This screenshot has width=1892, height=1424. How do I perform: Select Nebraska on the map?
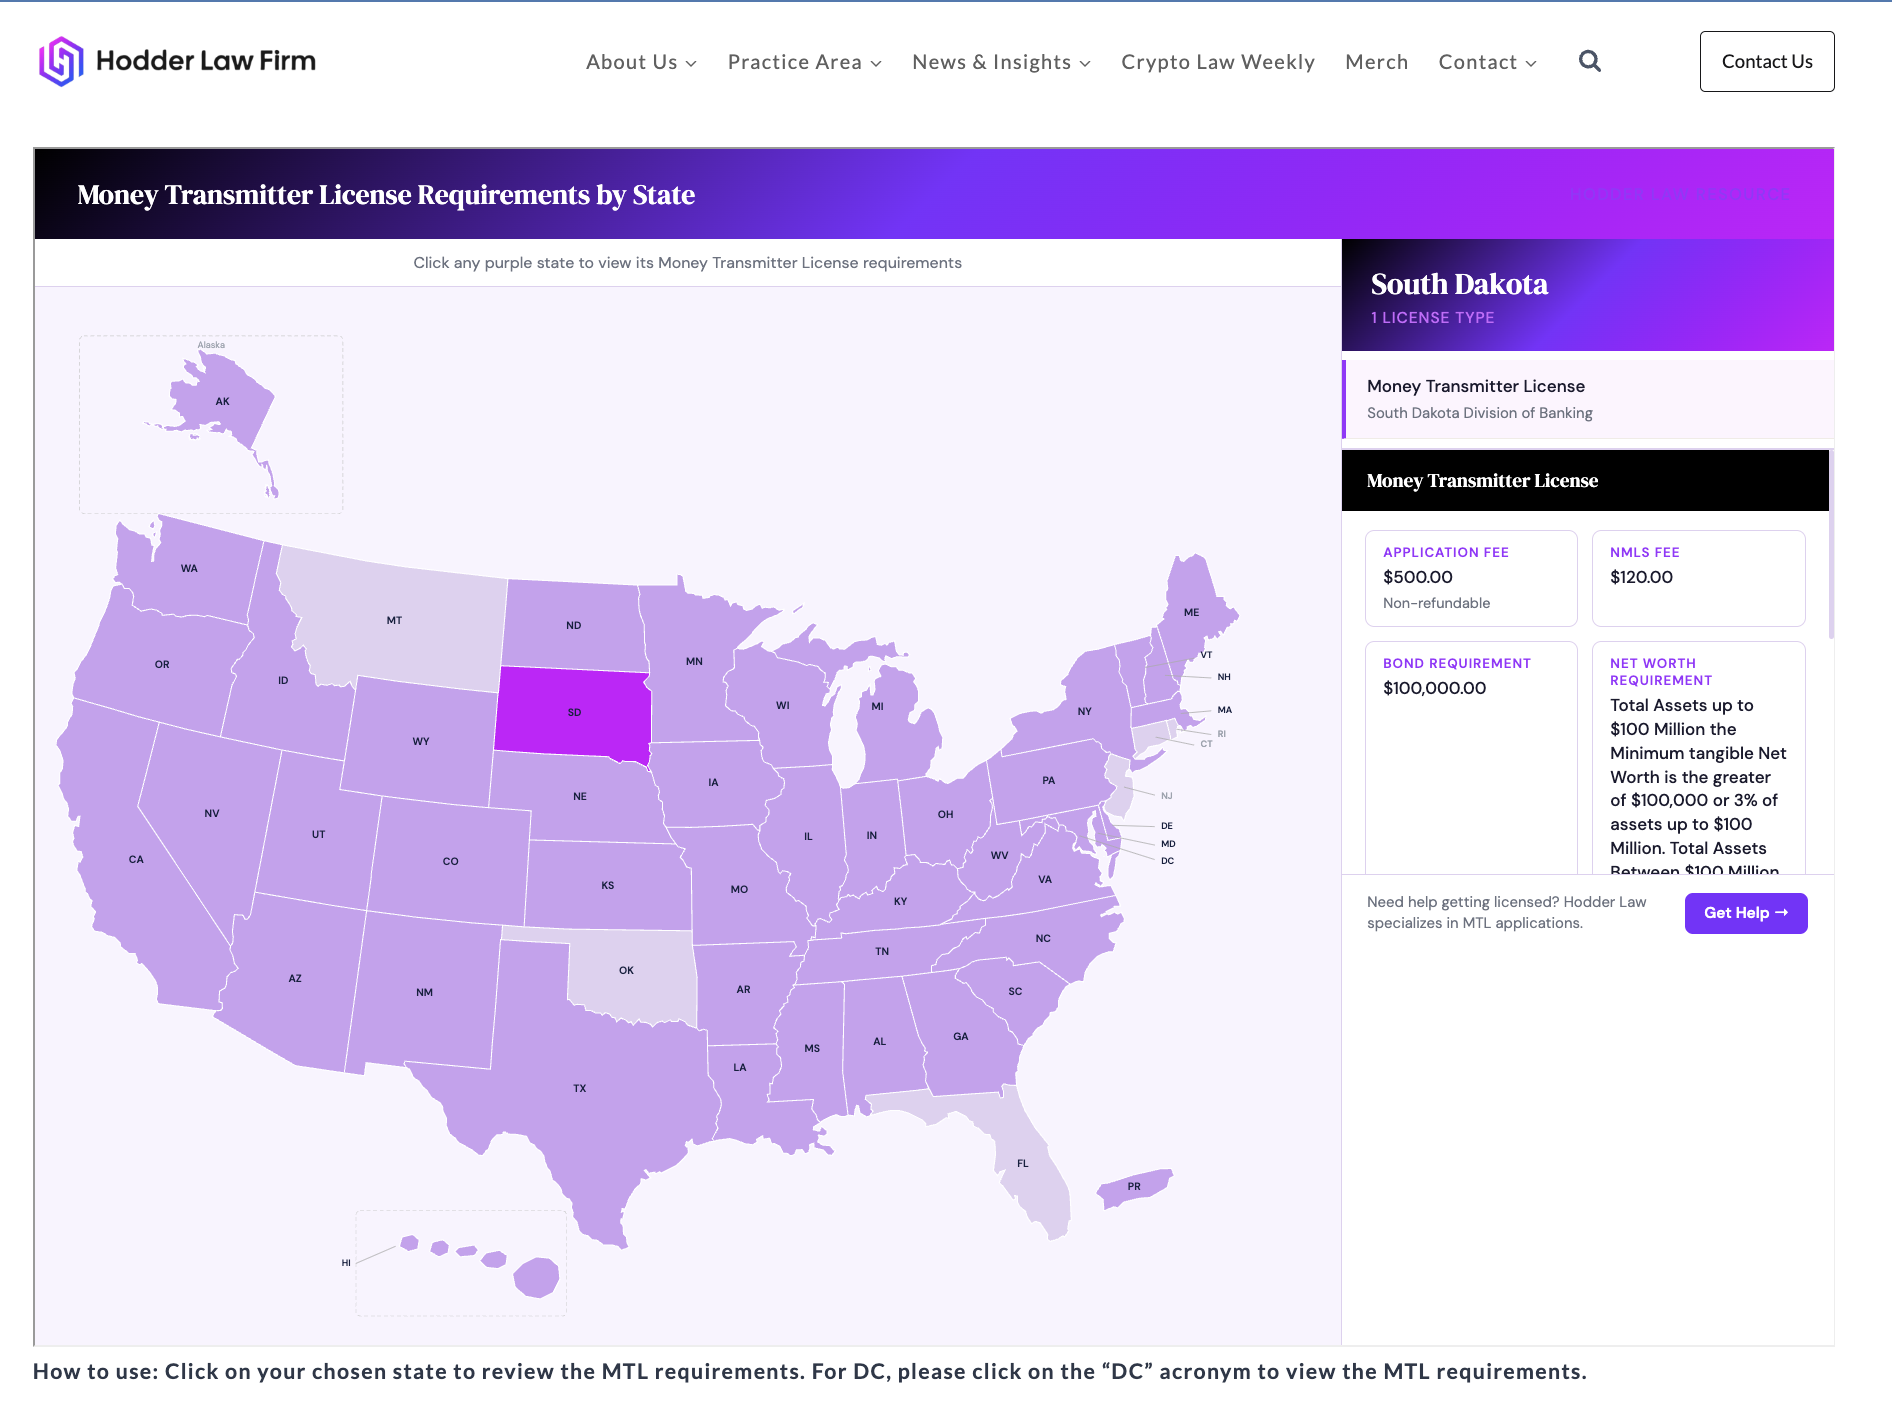pyautogui.click(x=580, y=796)
